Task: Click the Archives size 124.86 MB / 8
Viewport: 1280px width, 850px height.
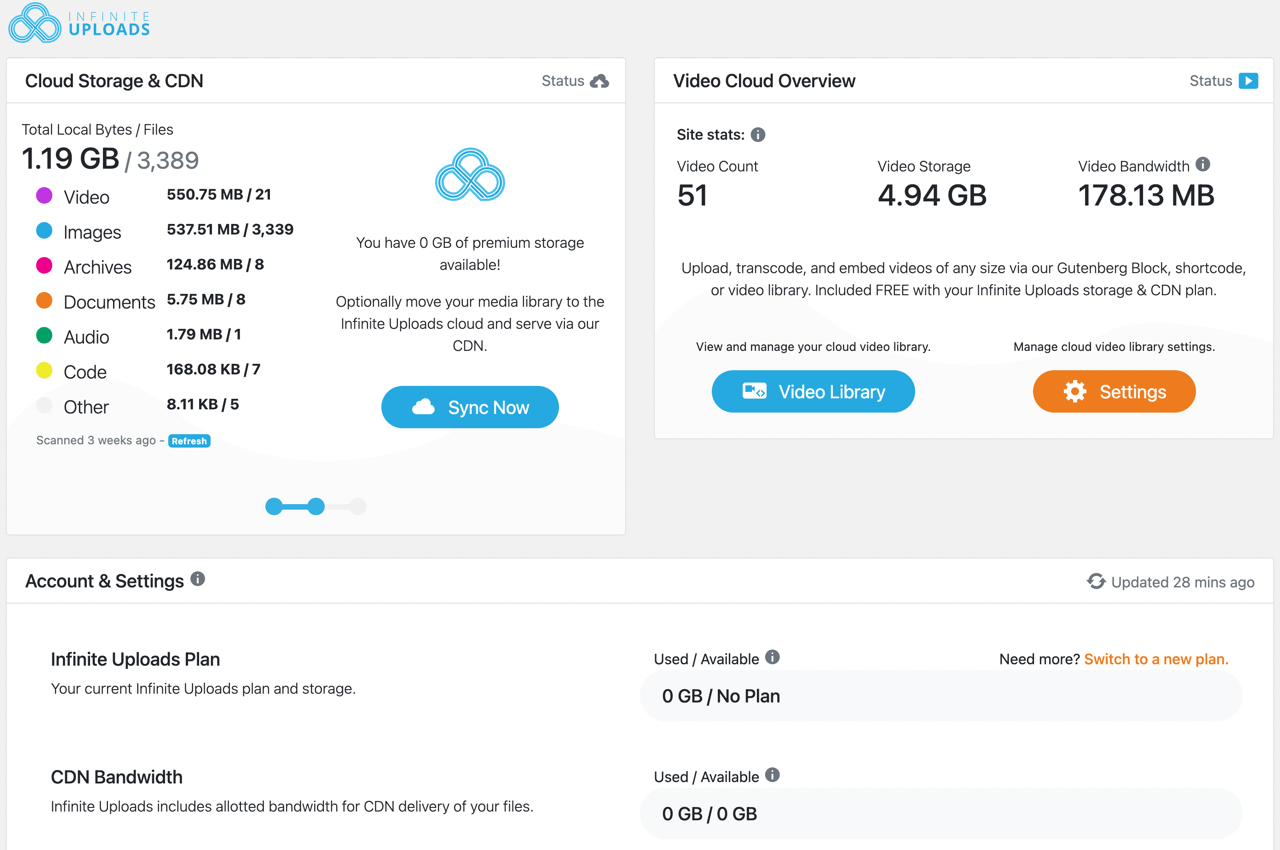Action: pos(216,265)
